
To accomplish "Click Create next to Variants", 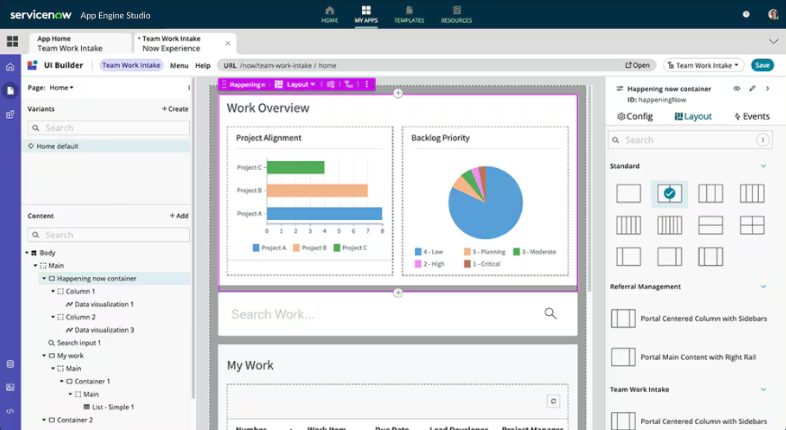I will [x=175, y=109].
